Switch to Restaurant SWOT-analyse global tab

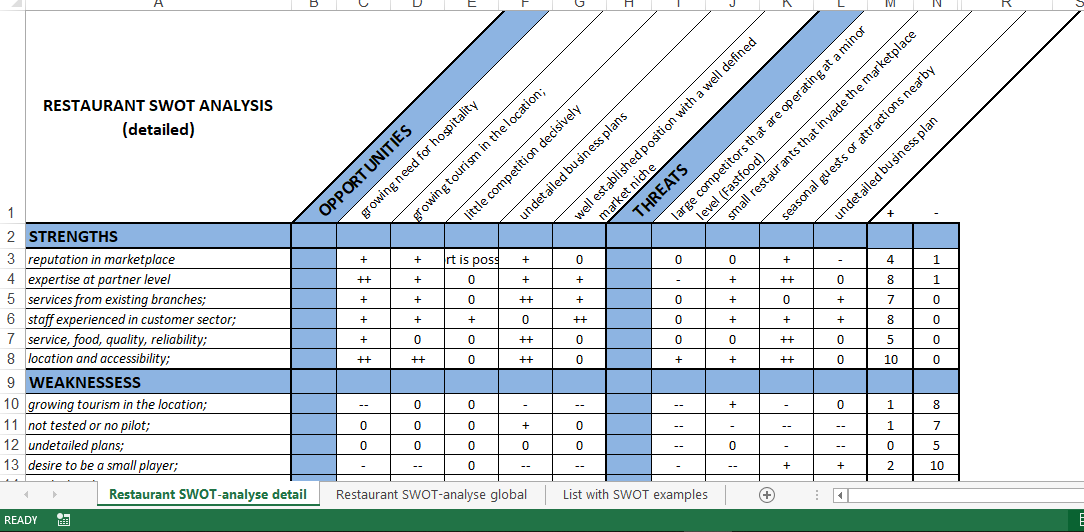pyautogui.click(x=432, y=494)
